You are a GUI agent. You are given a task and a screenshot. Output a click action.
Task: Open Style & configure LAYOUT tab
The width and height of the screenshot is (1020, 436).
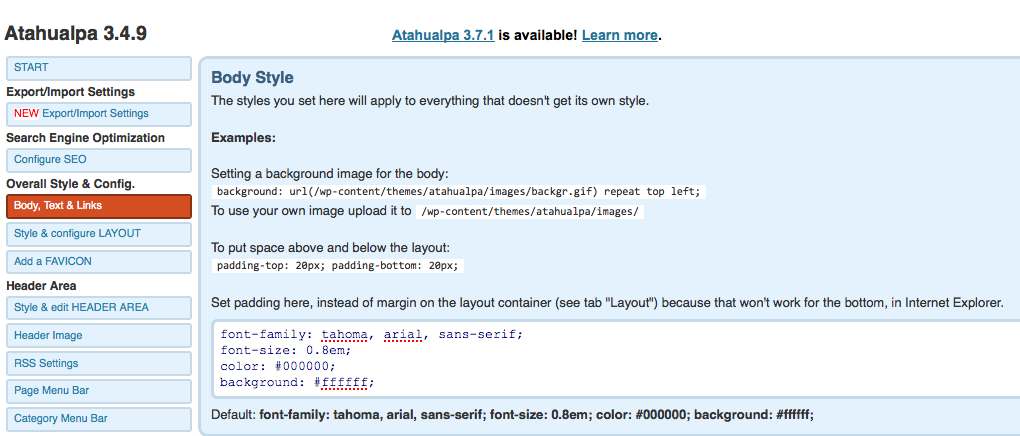99,234
